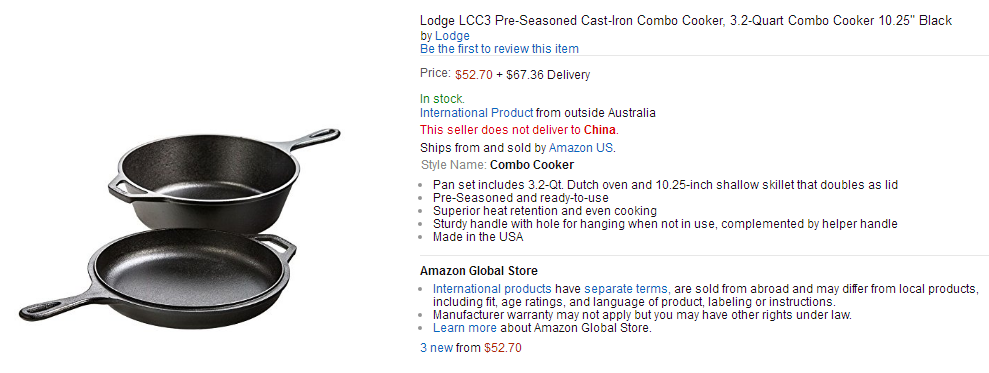Click the red $52.70 price beside Price label
The width and height of the screenshot is (989, 373).
click(x=474, y=75)
